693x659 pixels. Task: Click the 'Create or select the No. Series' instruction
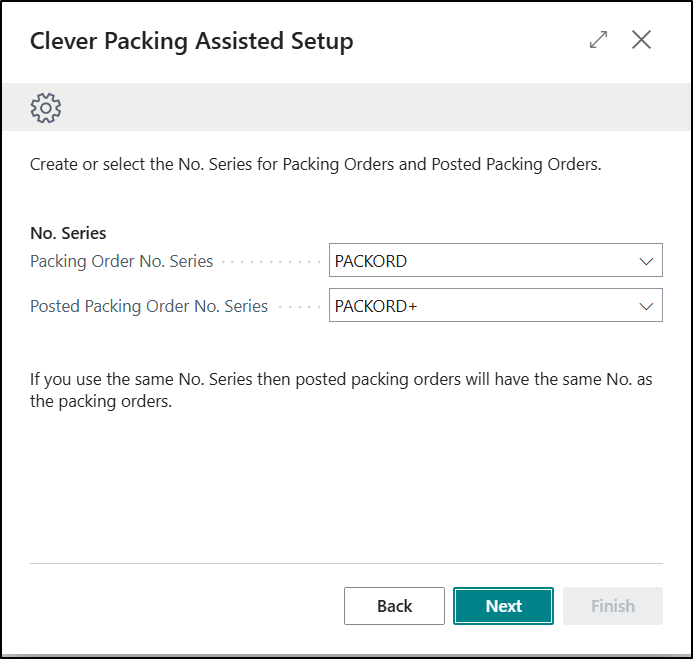point(315,165)
